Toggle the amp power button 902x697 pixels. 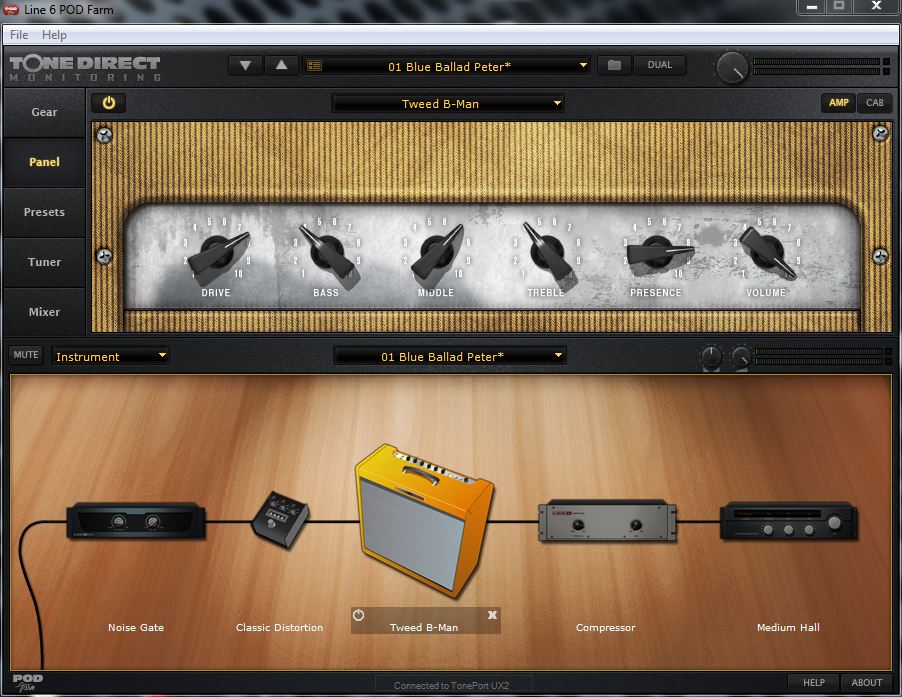point(108,103)
